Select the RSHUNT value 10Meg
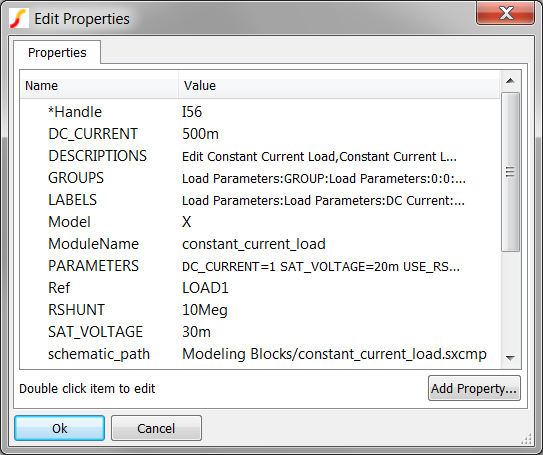 (205, 310)
